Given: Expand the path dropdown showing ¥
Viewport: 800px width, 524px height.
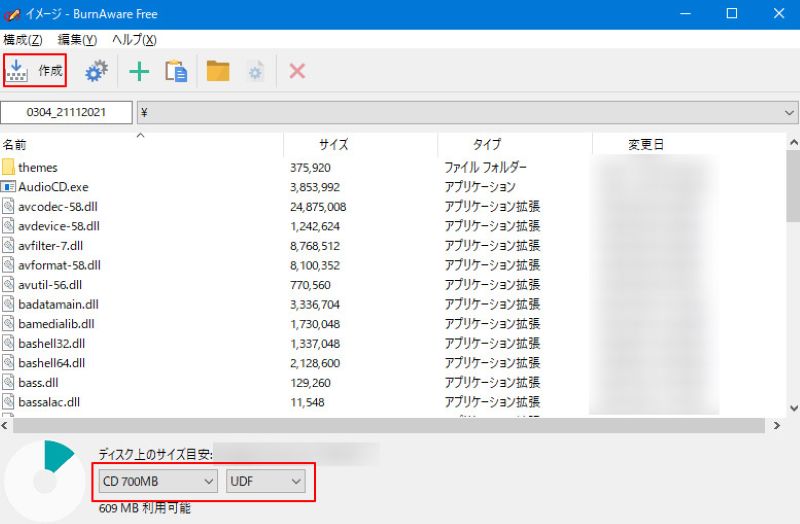Looking at the screenshot, I should pos(789,113).
